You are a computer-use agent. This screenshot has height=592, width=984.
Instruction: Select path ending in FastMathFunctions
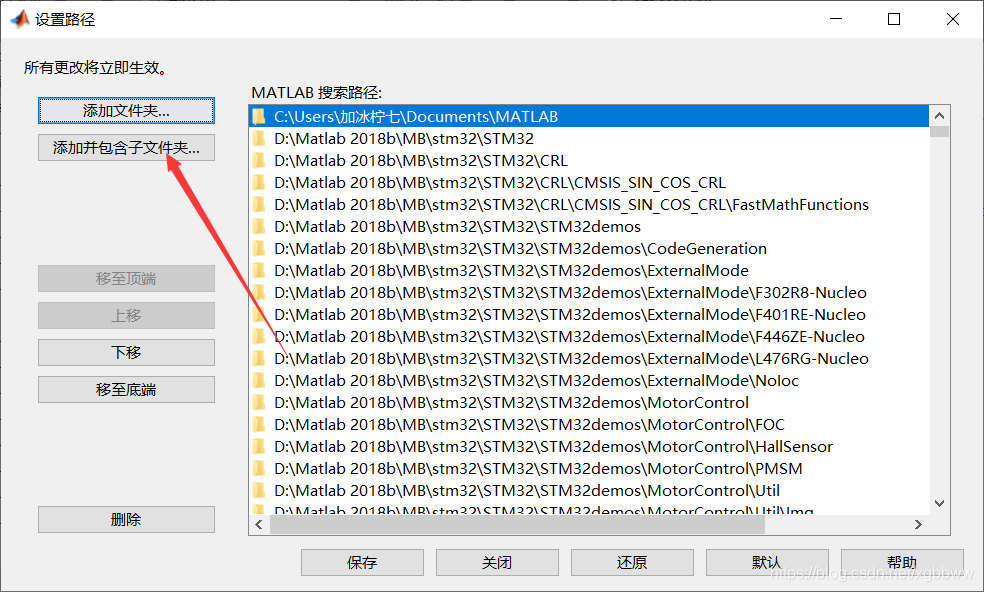point(589,204)
